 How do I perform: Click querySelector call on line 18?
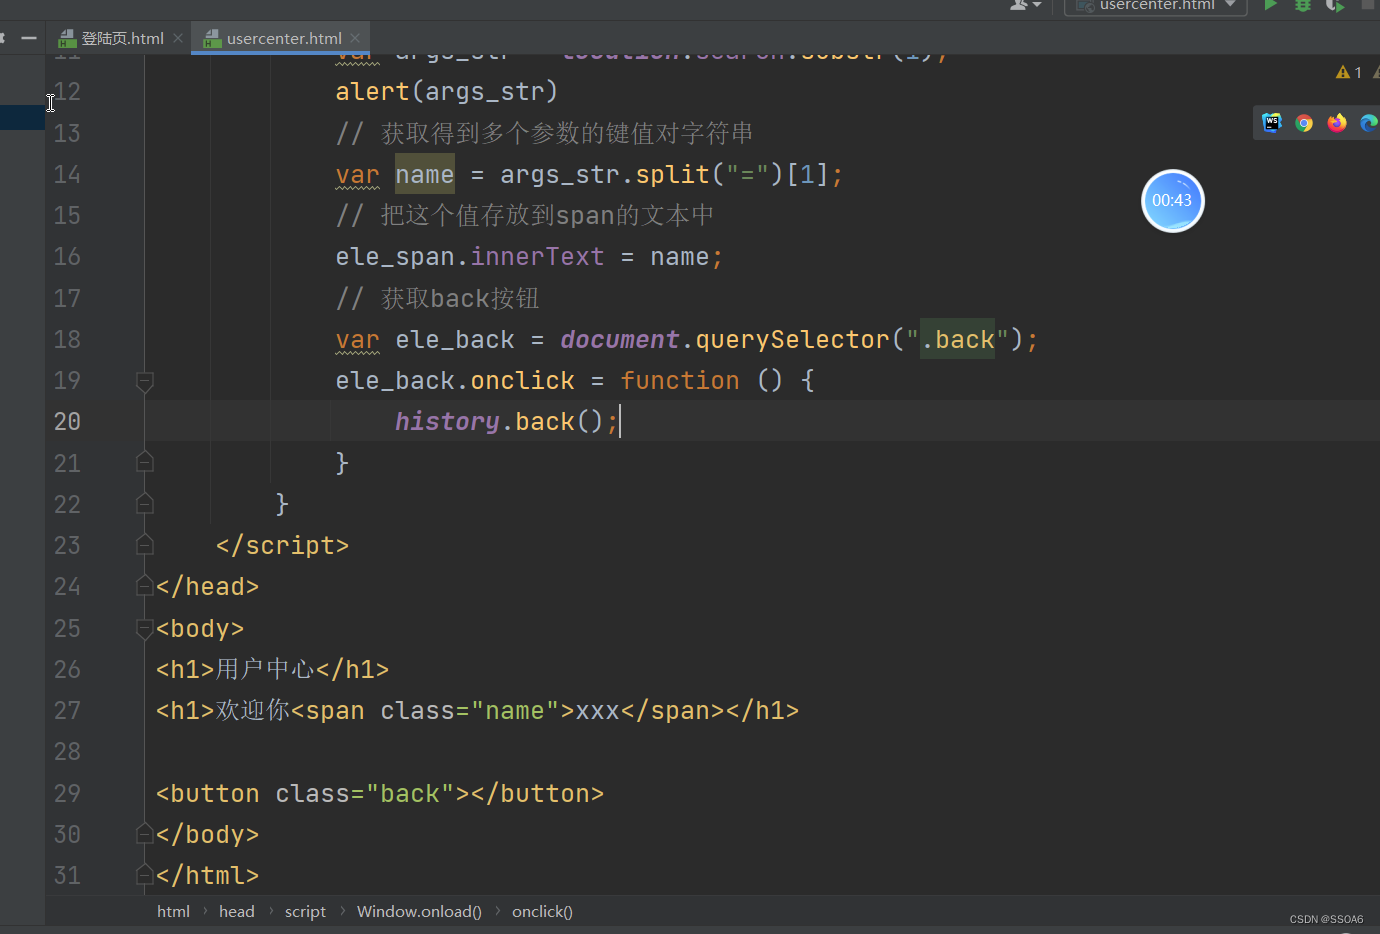click(x=792, y=340)
